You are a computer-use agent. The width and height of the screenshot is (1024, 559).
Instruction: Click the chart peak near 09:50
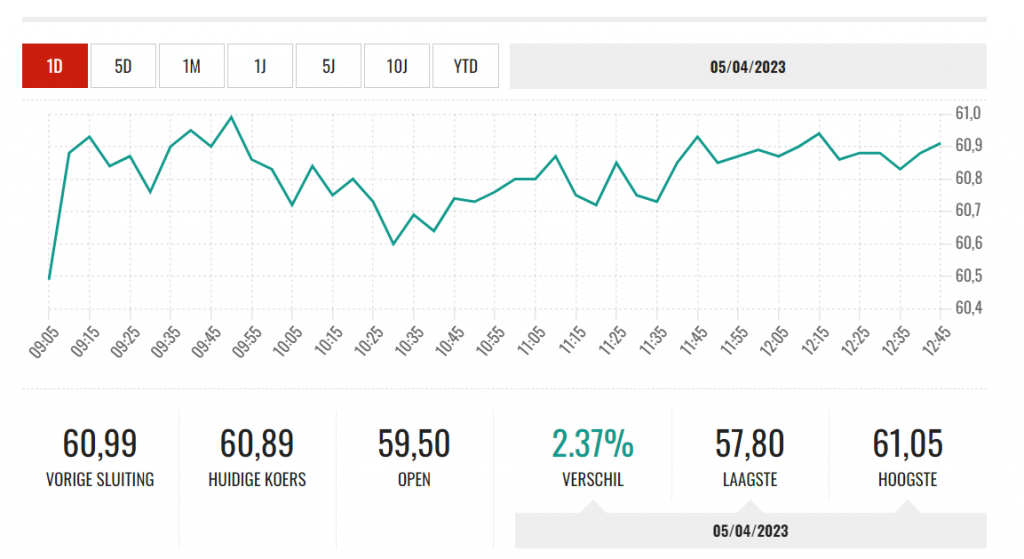pyautogui.click(x=231, y=117)
